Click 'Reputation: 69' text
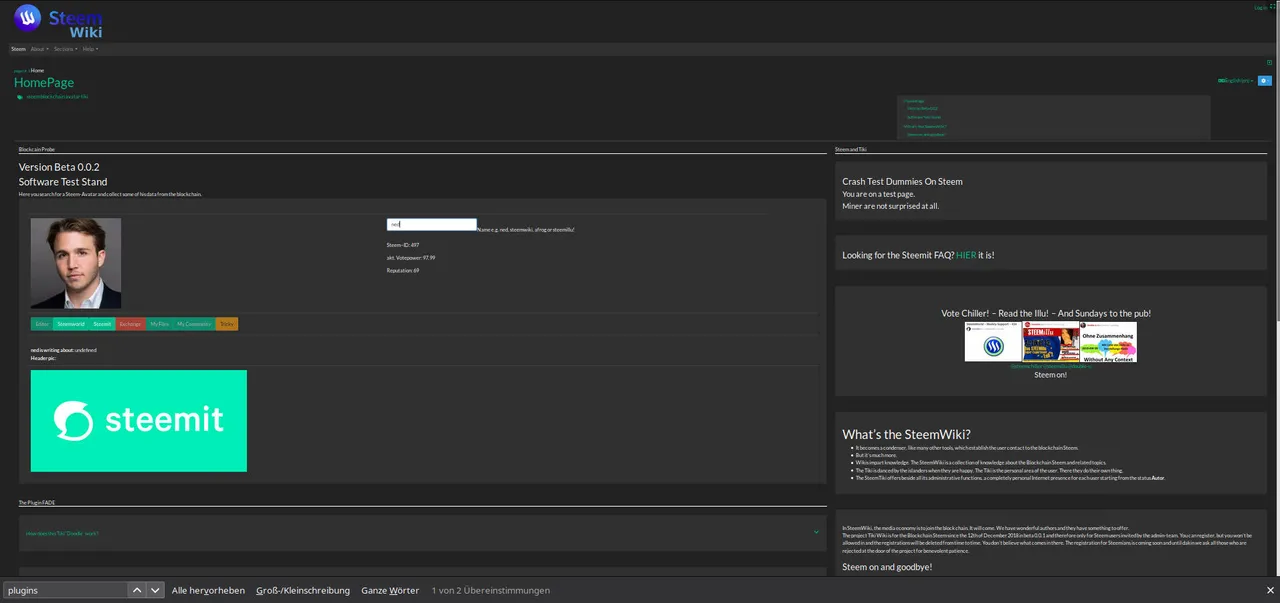 (403, 270)
